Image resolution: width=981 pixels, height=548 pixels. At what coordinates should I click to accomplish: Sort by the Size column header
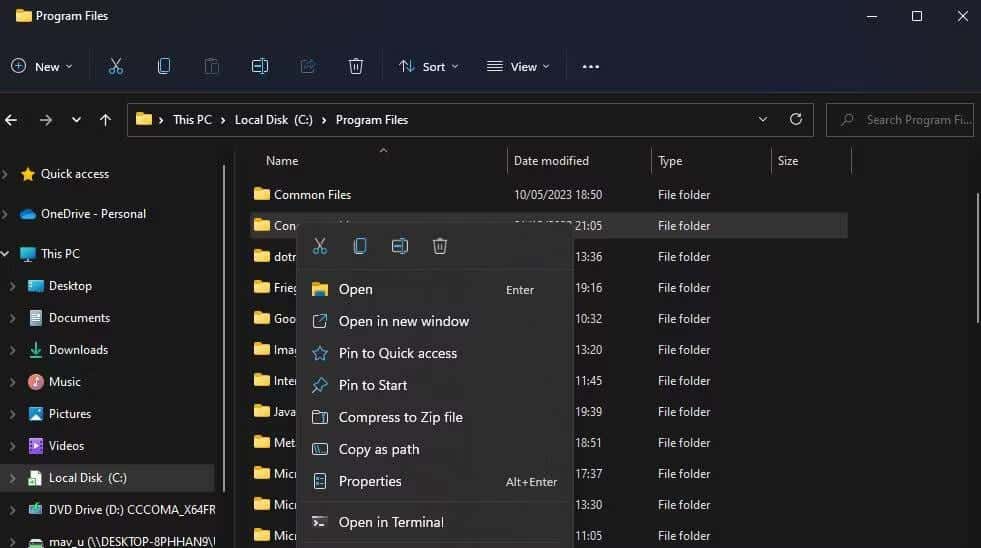pos(788,161)
